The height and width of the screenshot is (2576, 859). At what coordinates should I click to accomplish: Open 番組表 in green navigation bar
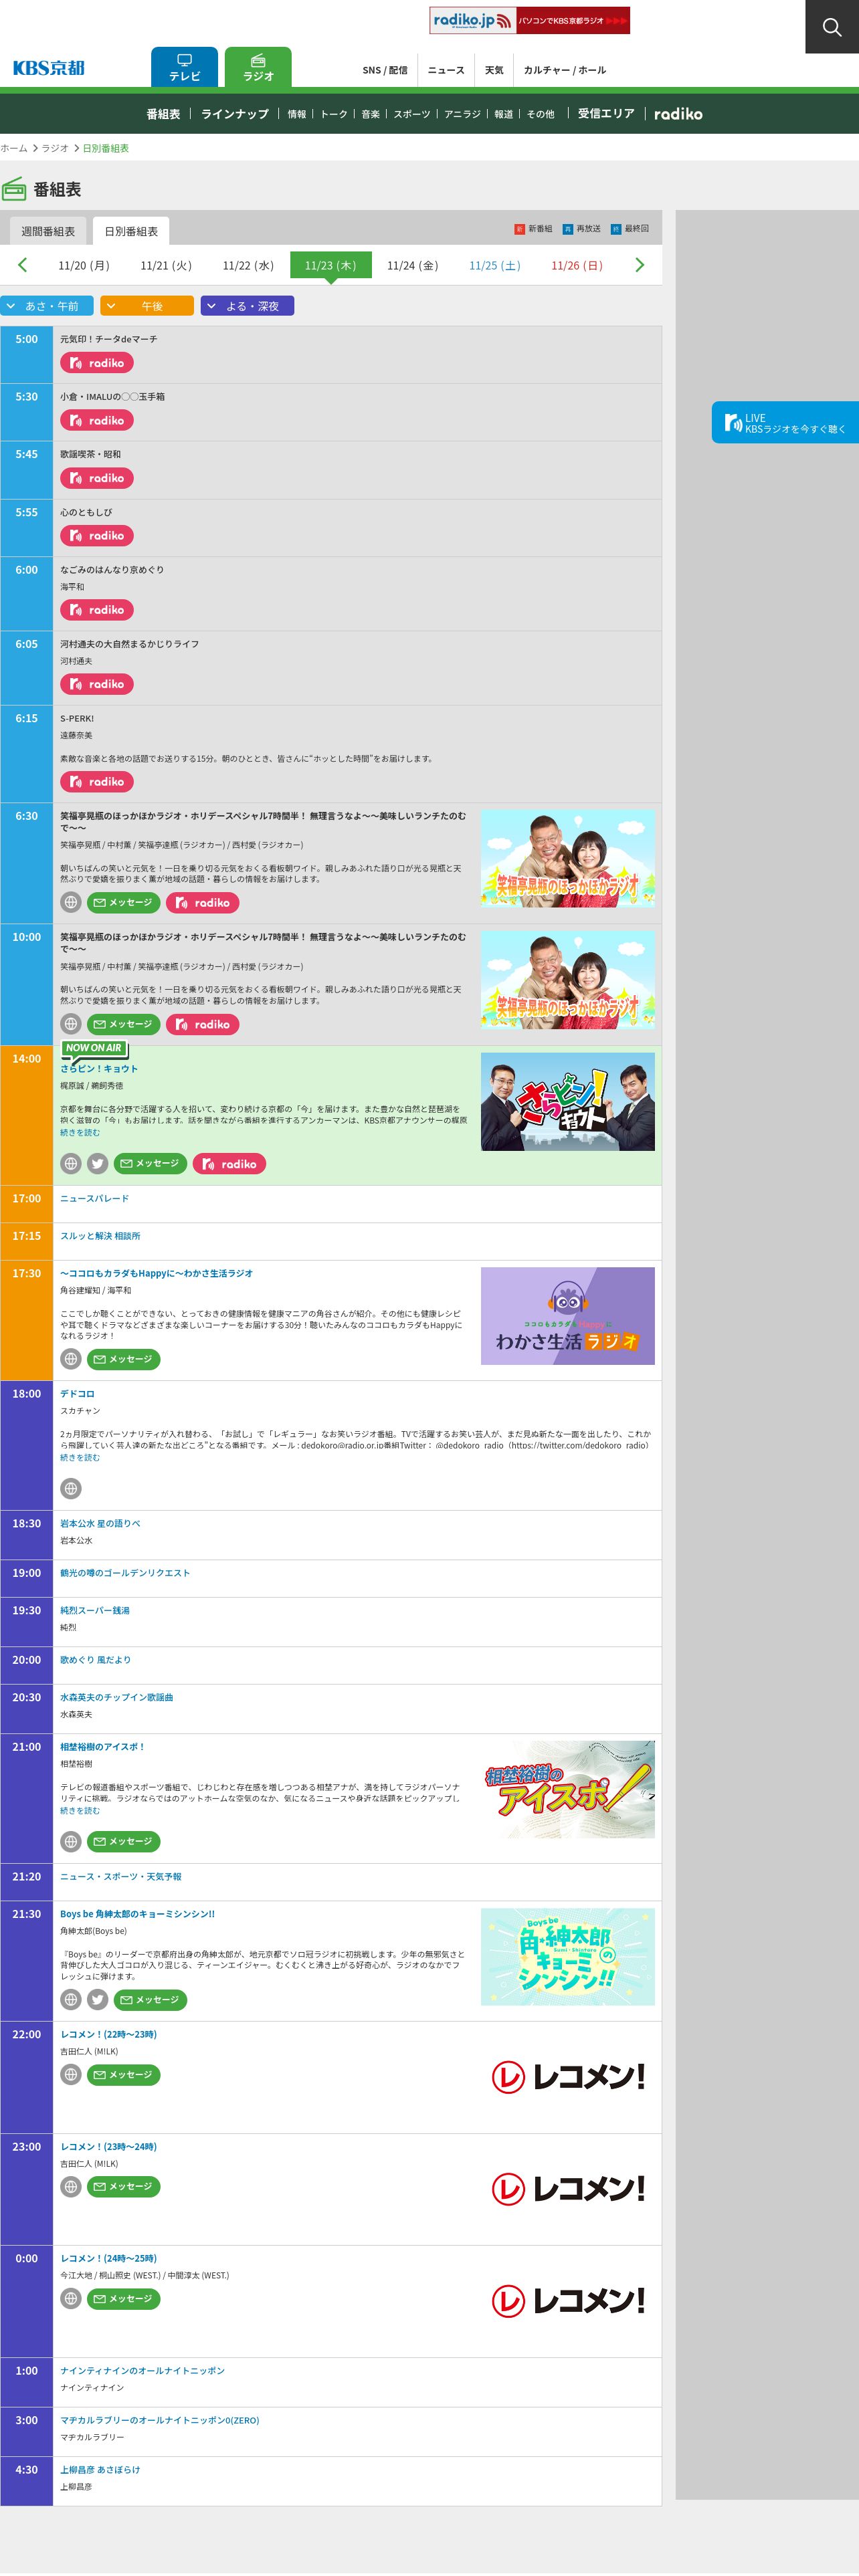[163, 114]
